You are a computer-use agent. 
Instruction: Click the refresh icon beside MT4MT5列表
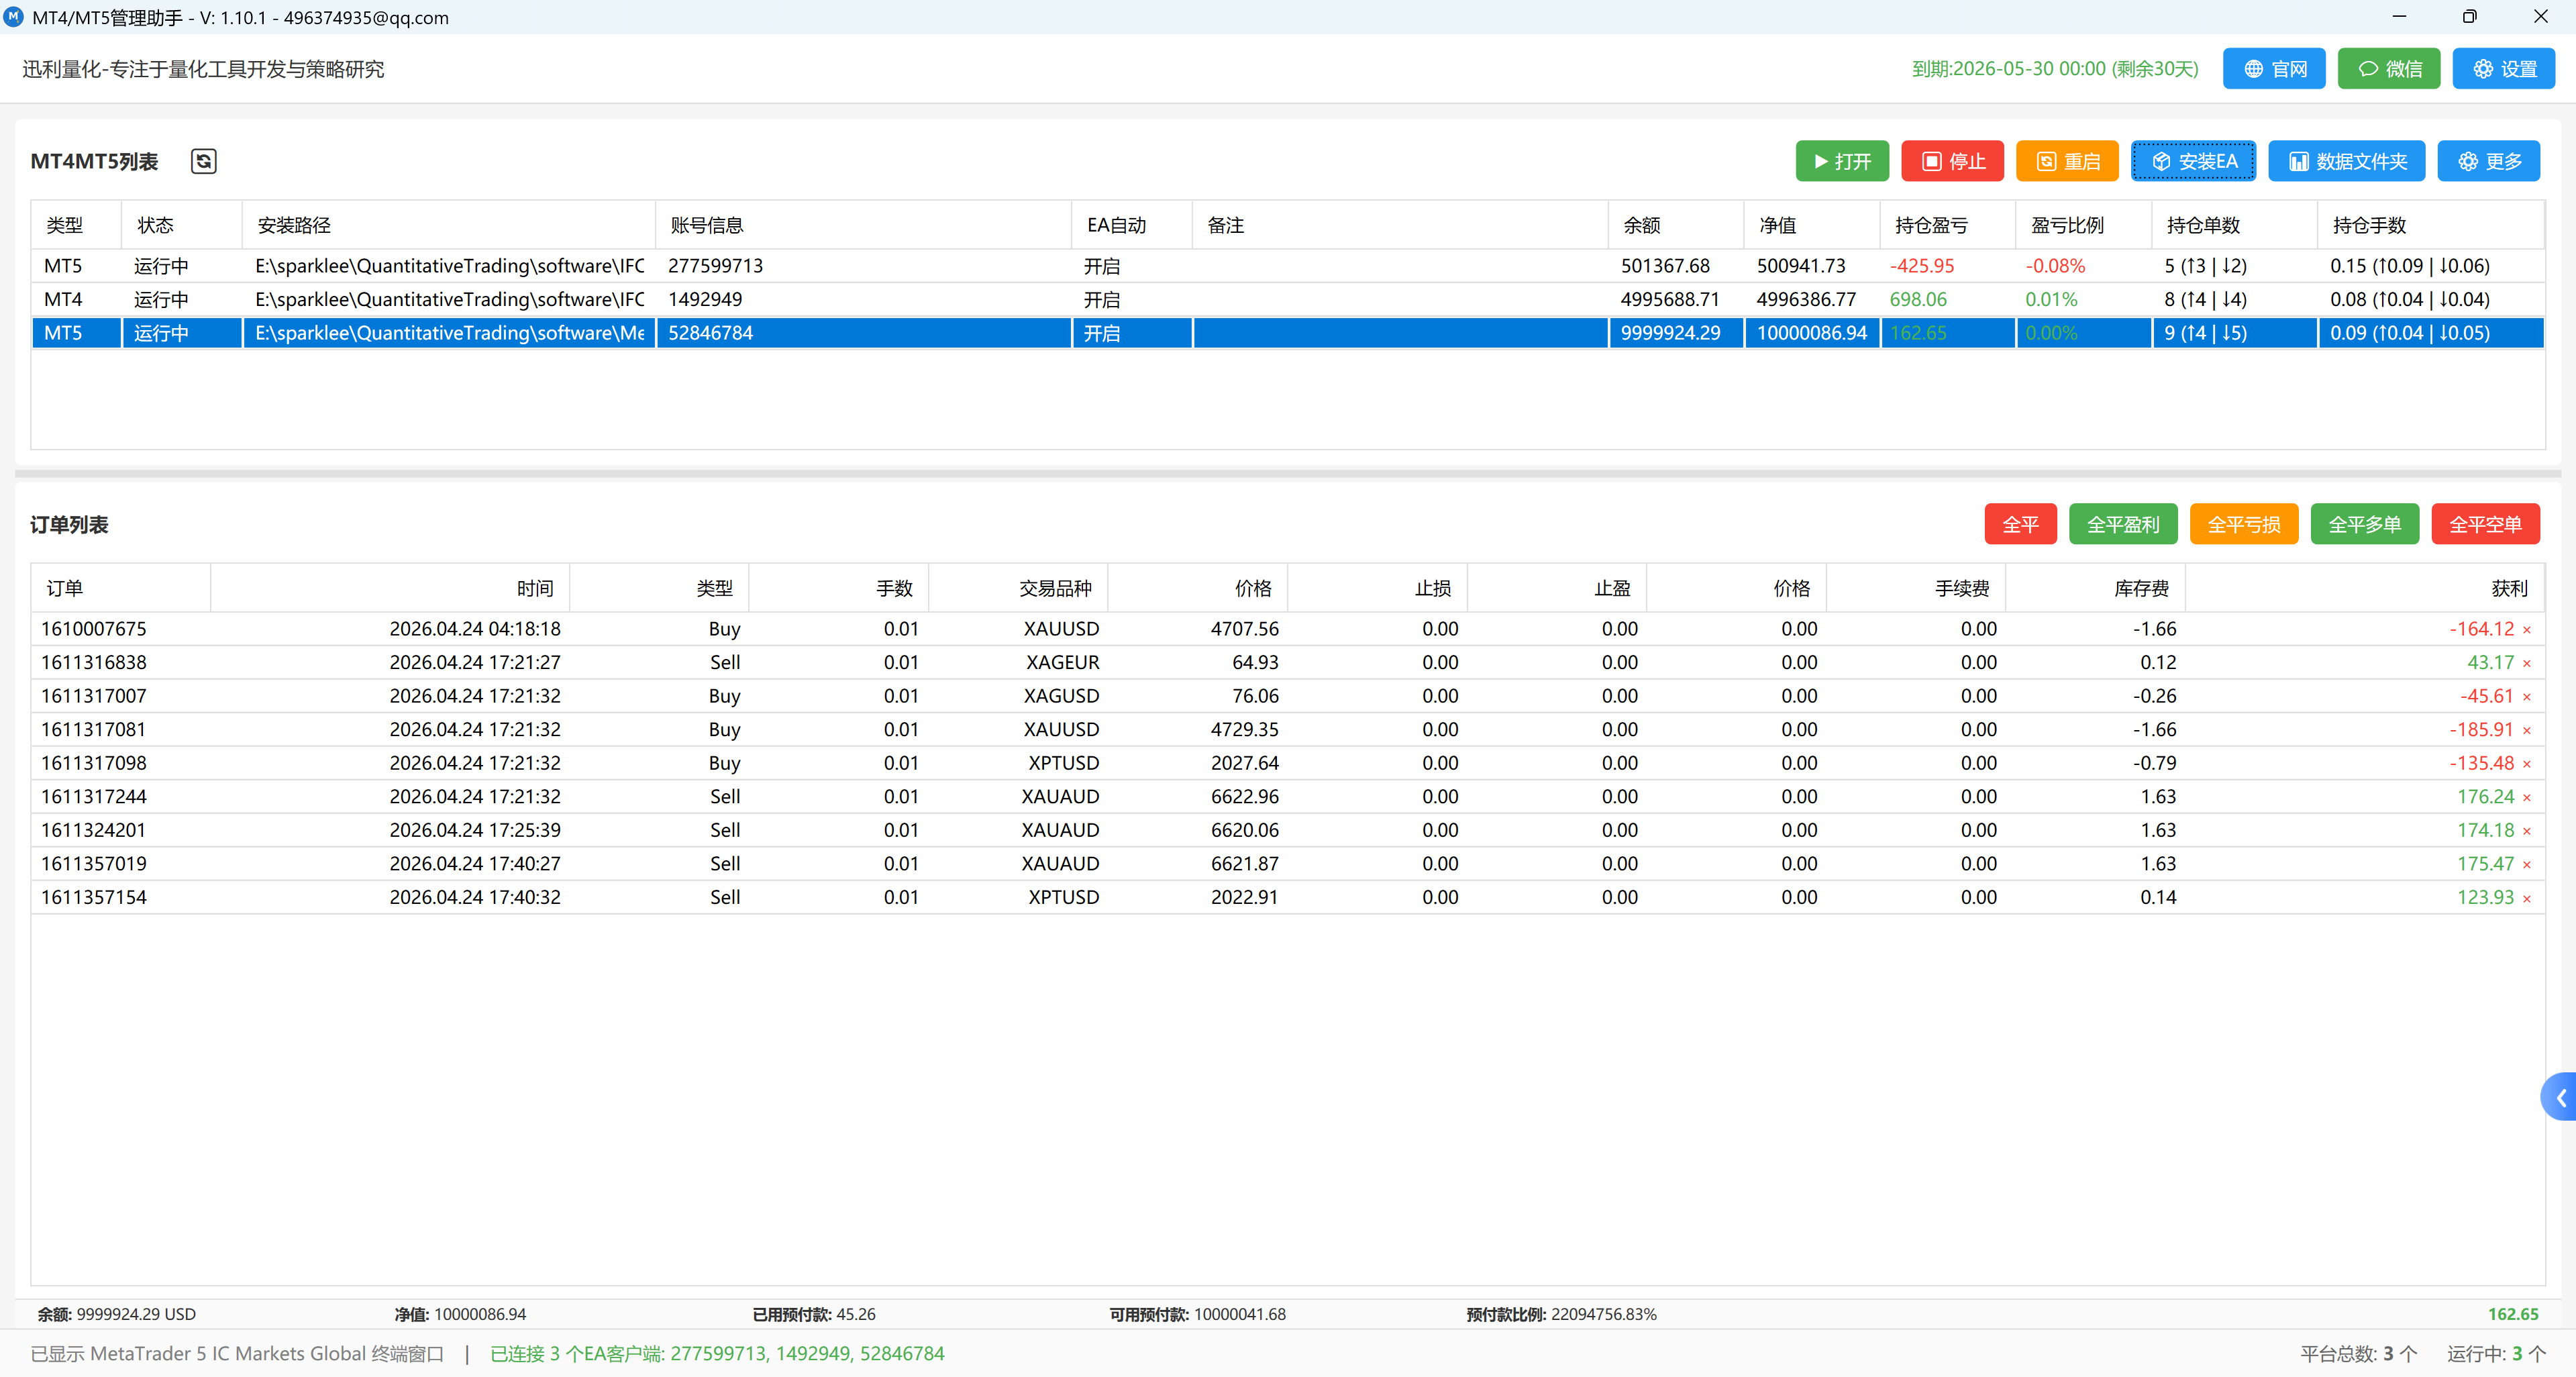point(203,161)
